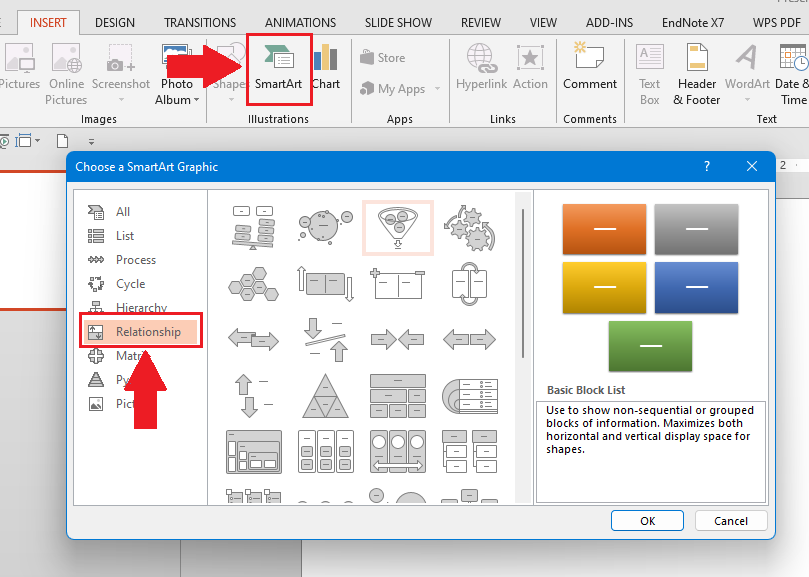Insert Date & Time

point(792,70)
